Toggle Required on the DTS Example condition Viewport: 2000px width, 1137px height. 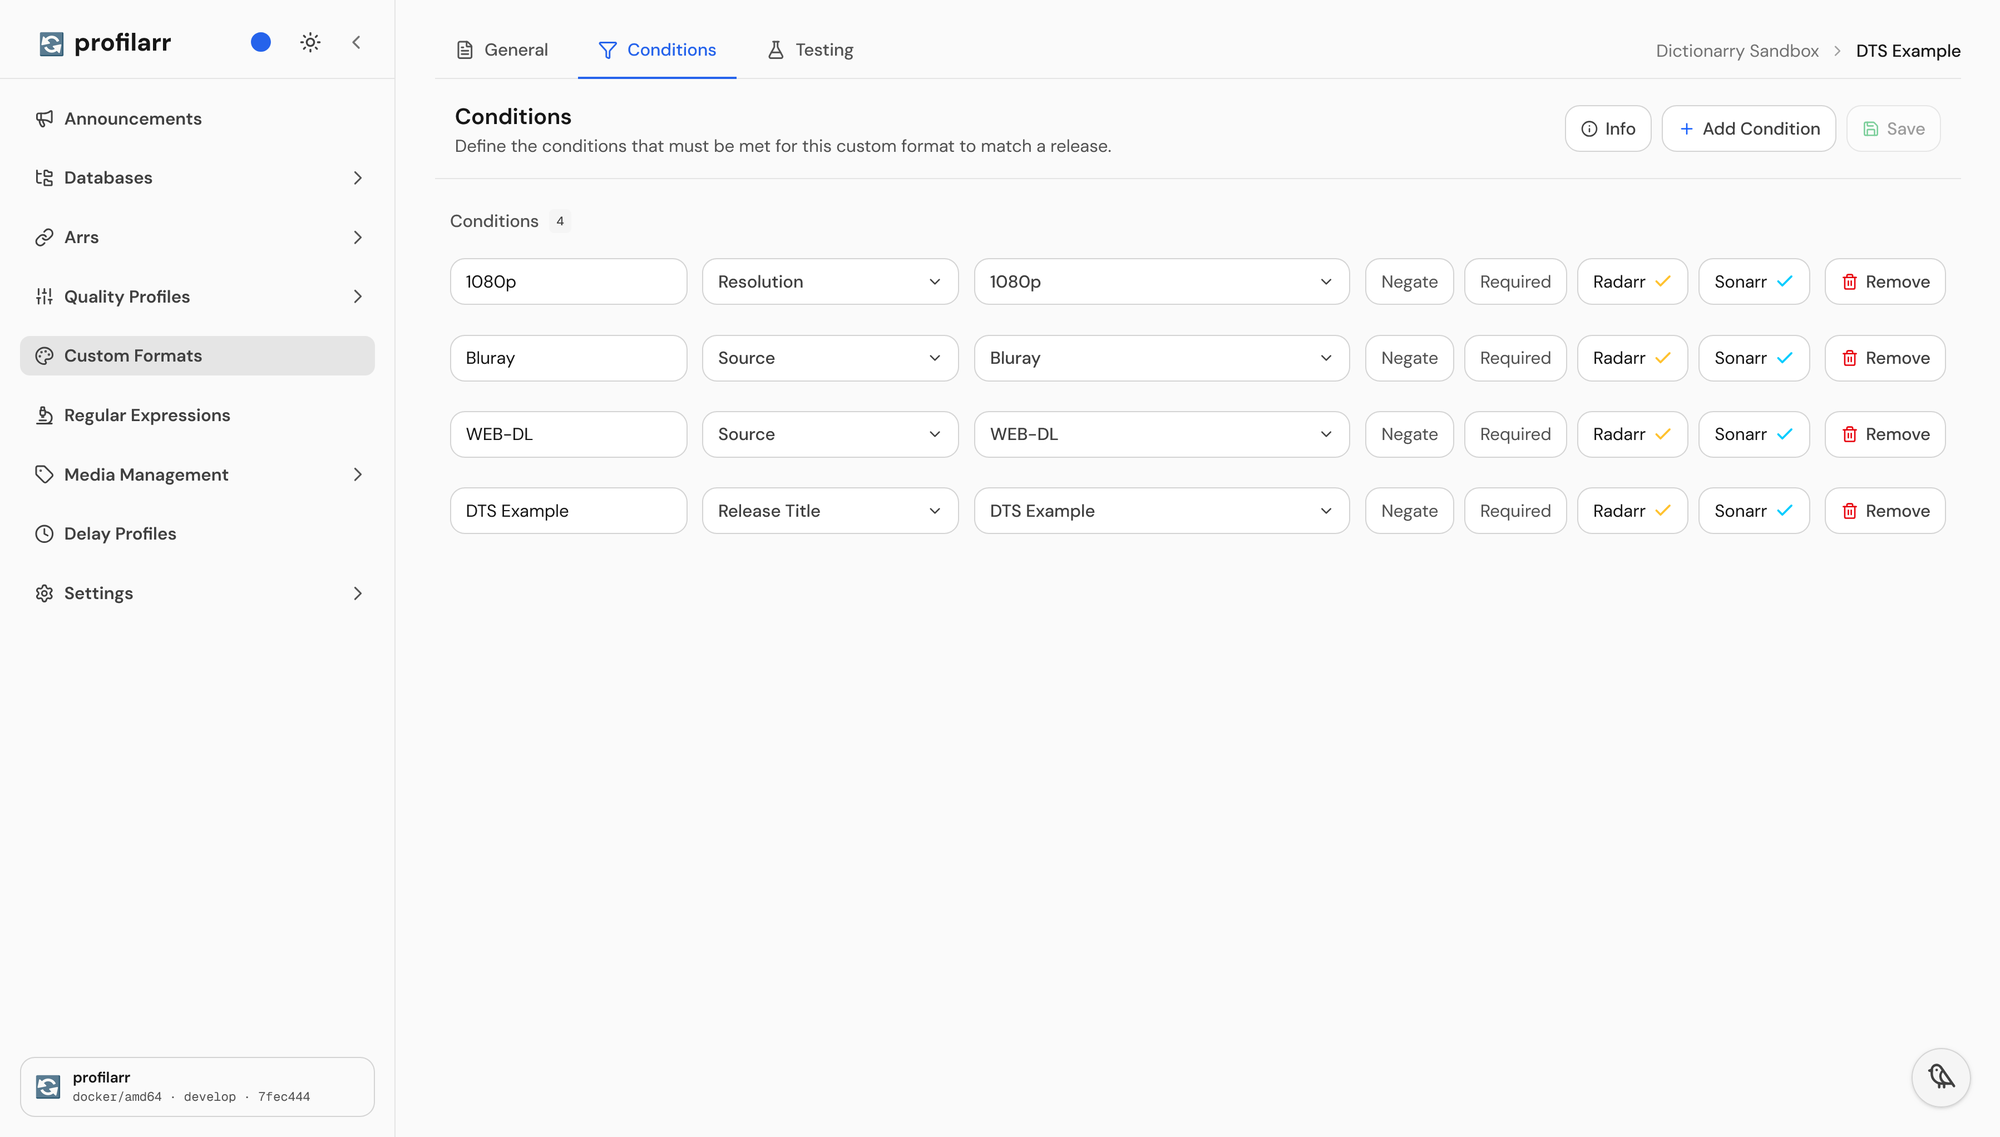pyautogui.click(x=1515, y=511)
